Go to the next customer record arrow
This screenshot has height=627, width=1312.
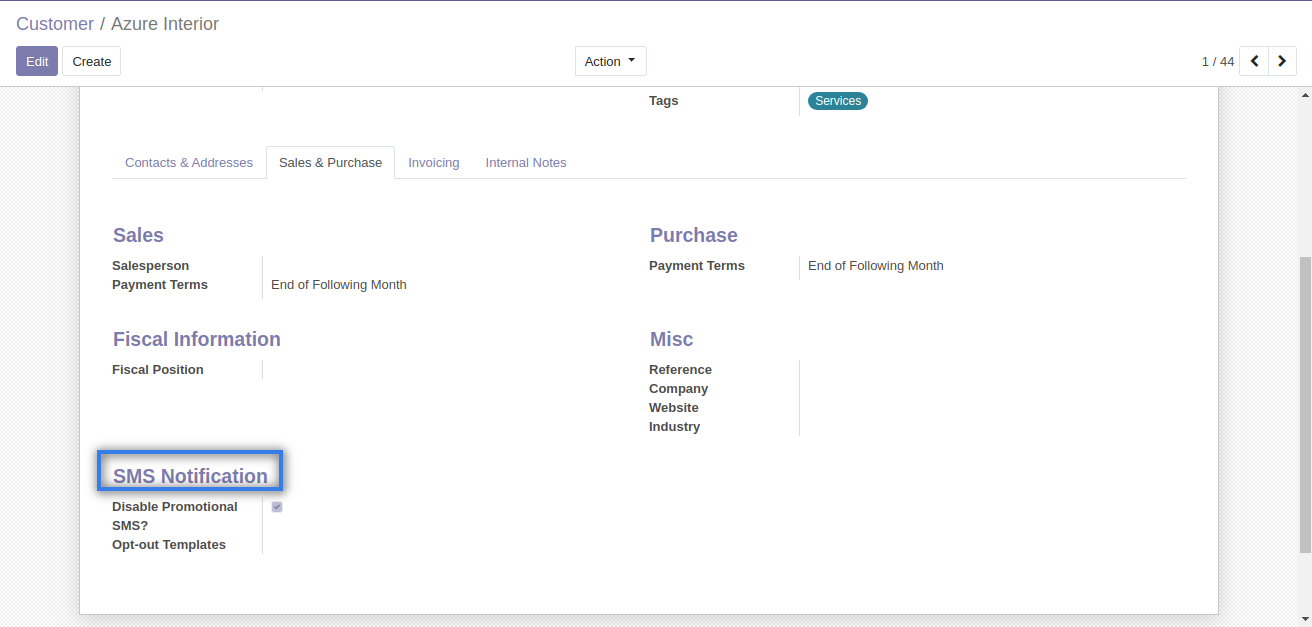(1282, 61)
